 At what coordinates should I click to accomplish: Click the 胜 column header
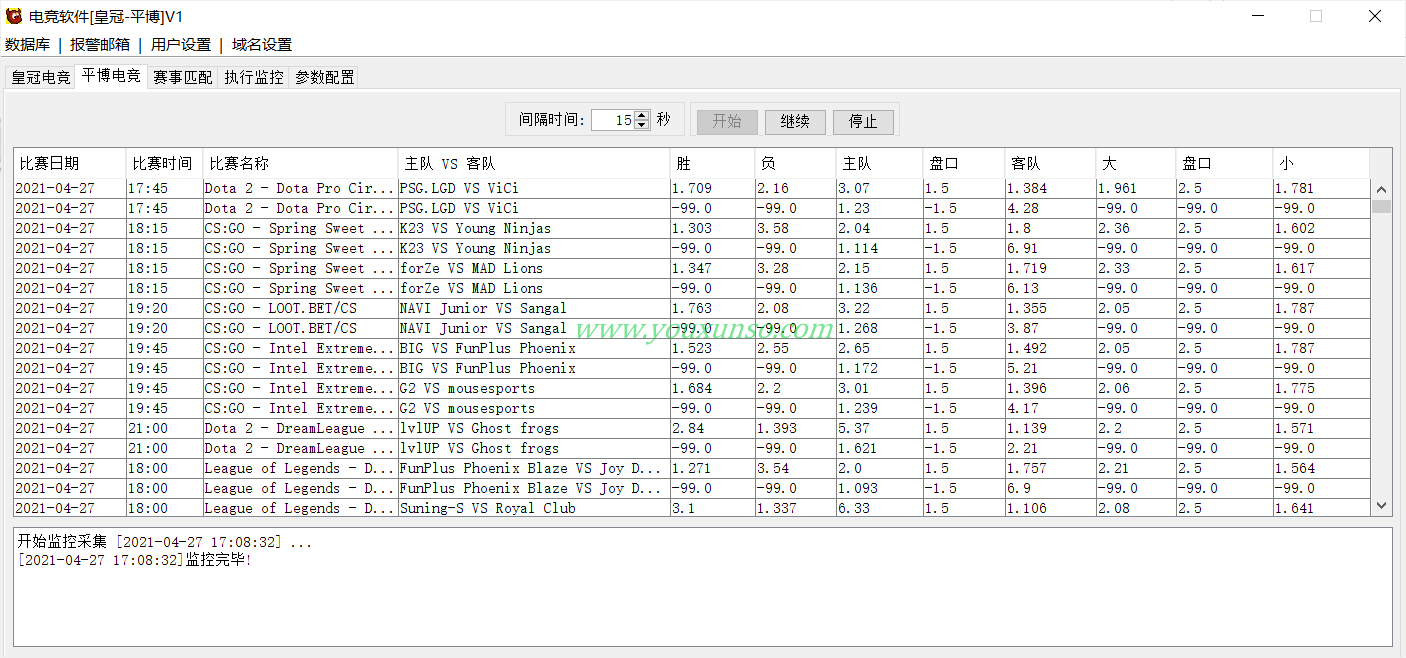712,163
